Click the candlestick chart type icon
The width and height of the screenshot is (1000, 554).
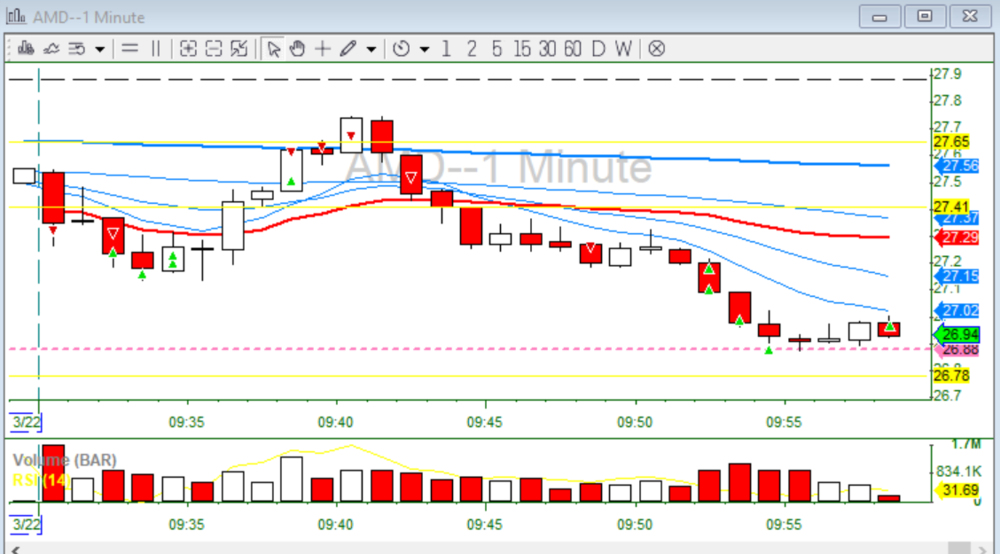(25, 48)
